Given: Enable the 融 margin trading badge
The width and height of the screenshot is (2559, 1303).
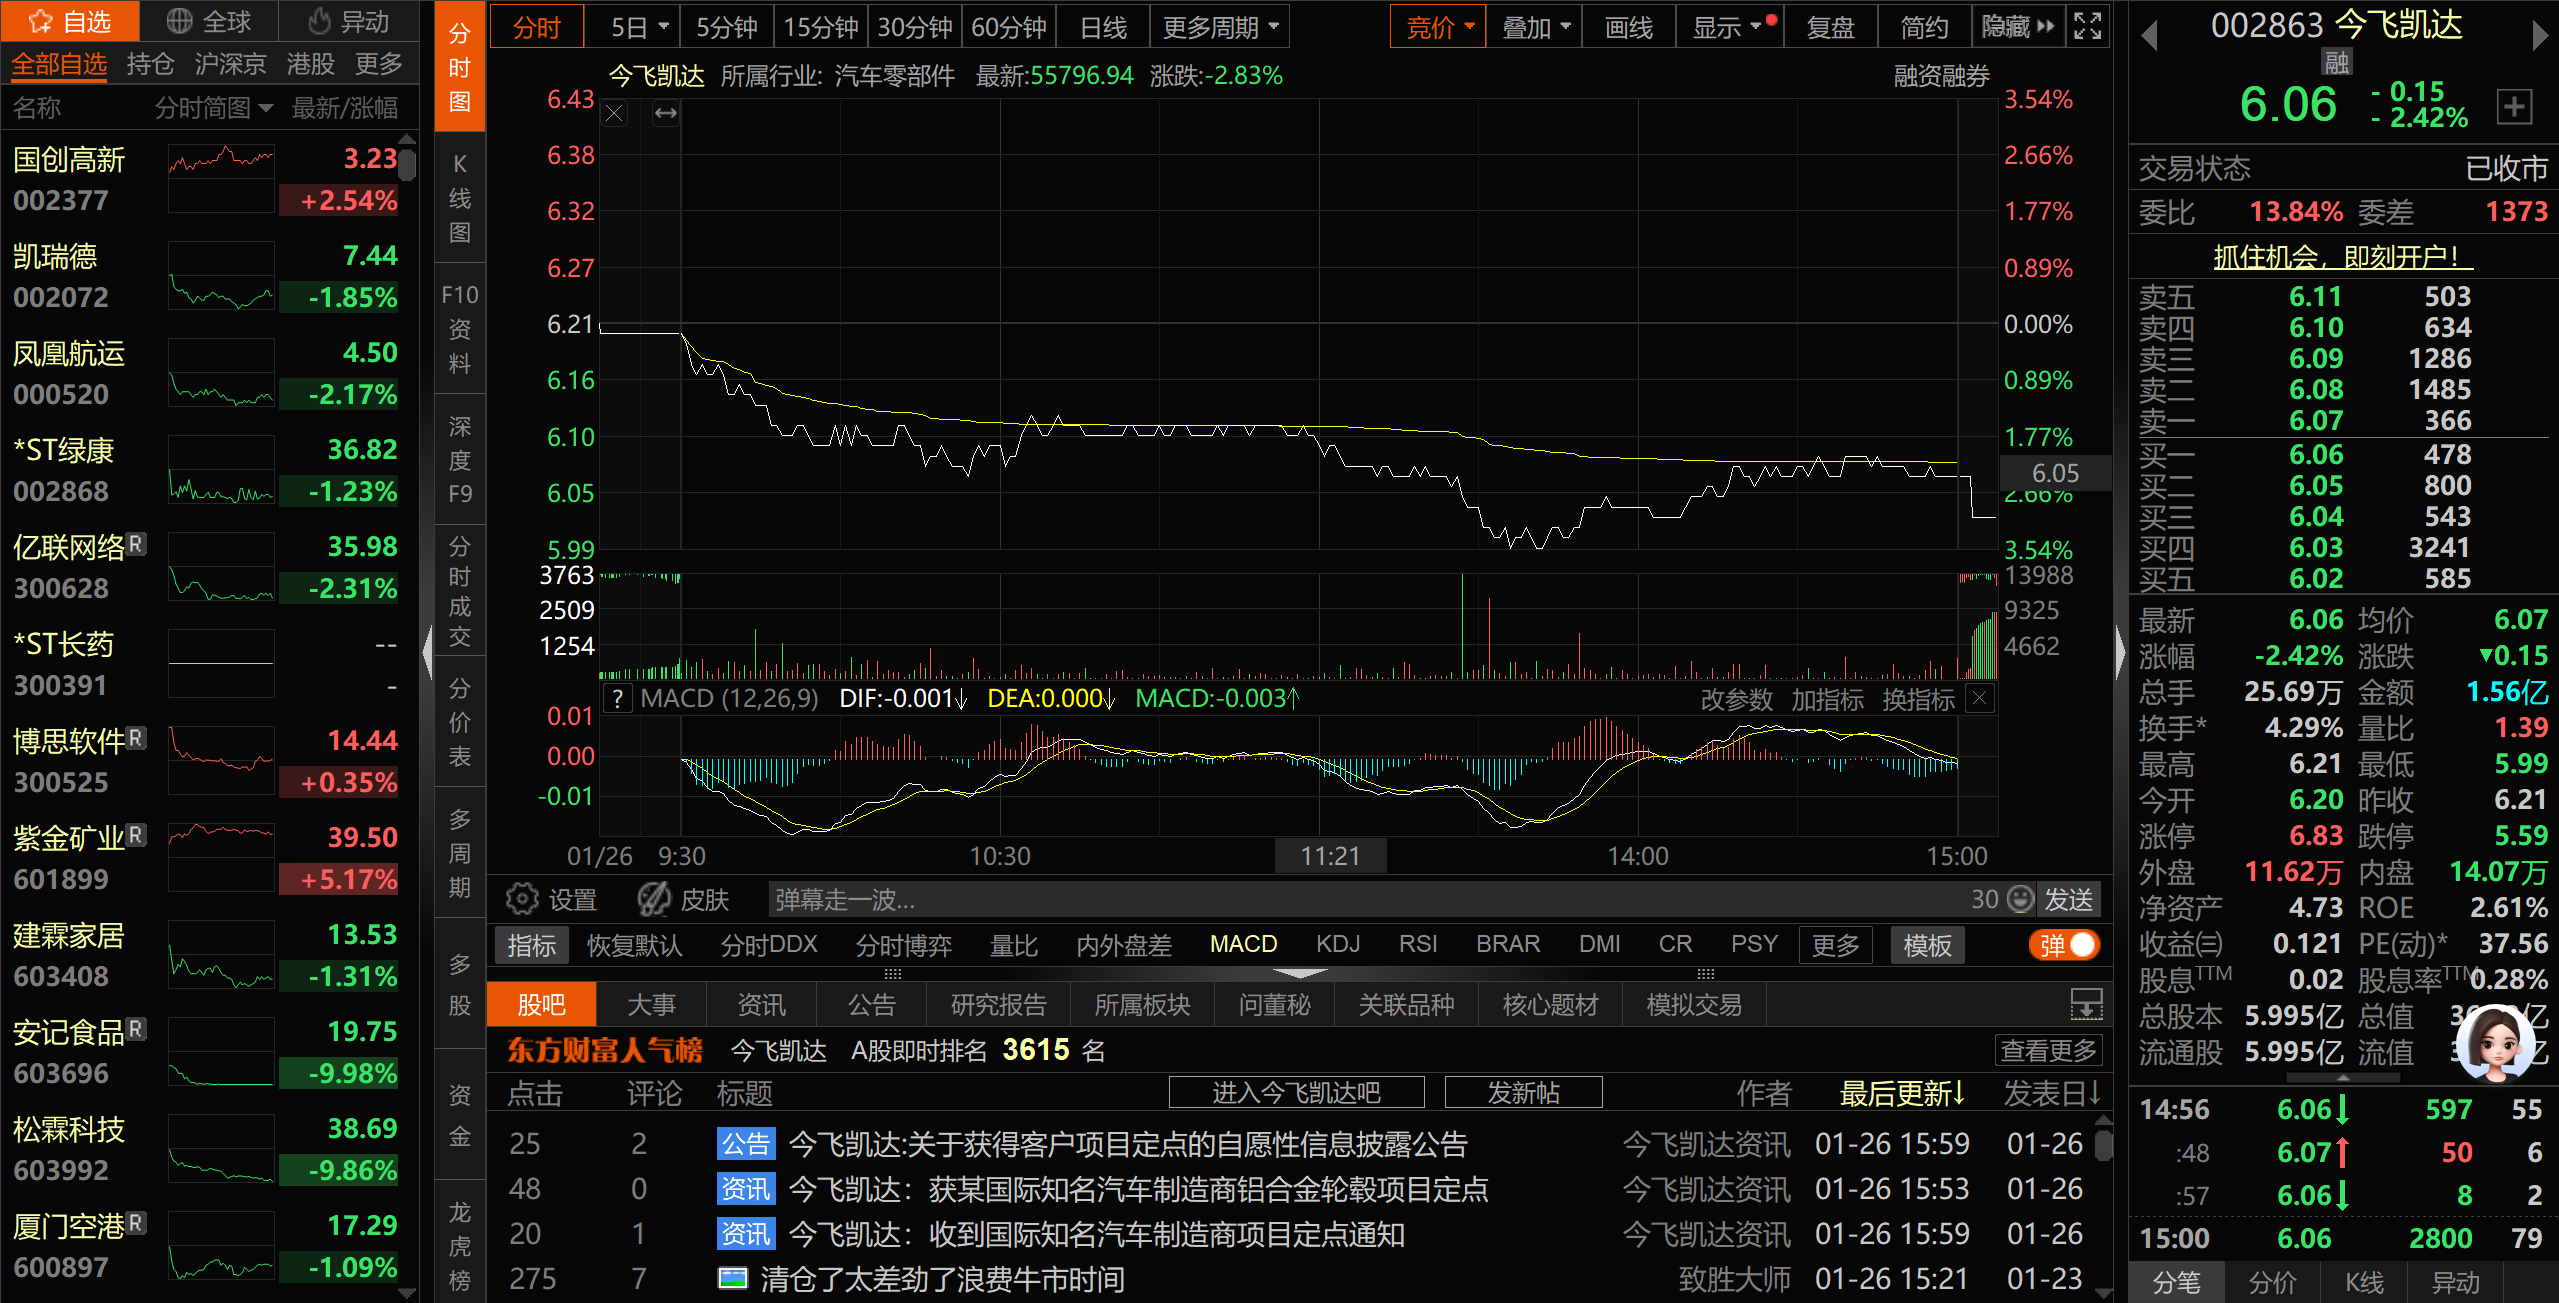Looking at the screenshot, I should point(2336,63).
